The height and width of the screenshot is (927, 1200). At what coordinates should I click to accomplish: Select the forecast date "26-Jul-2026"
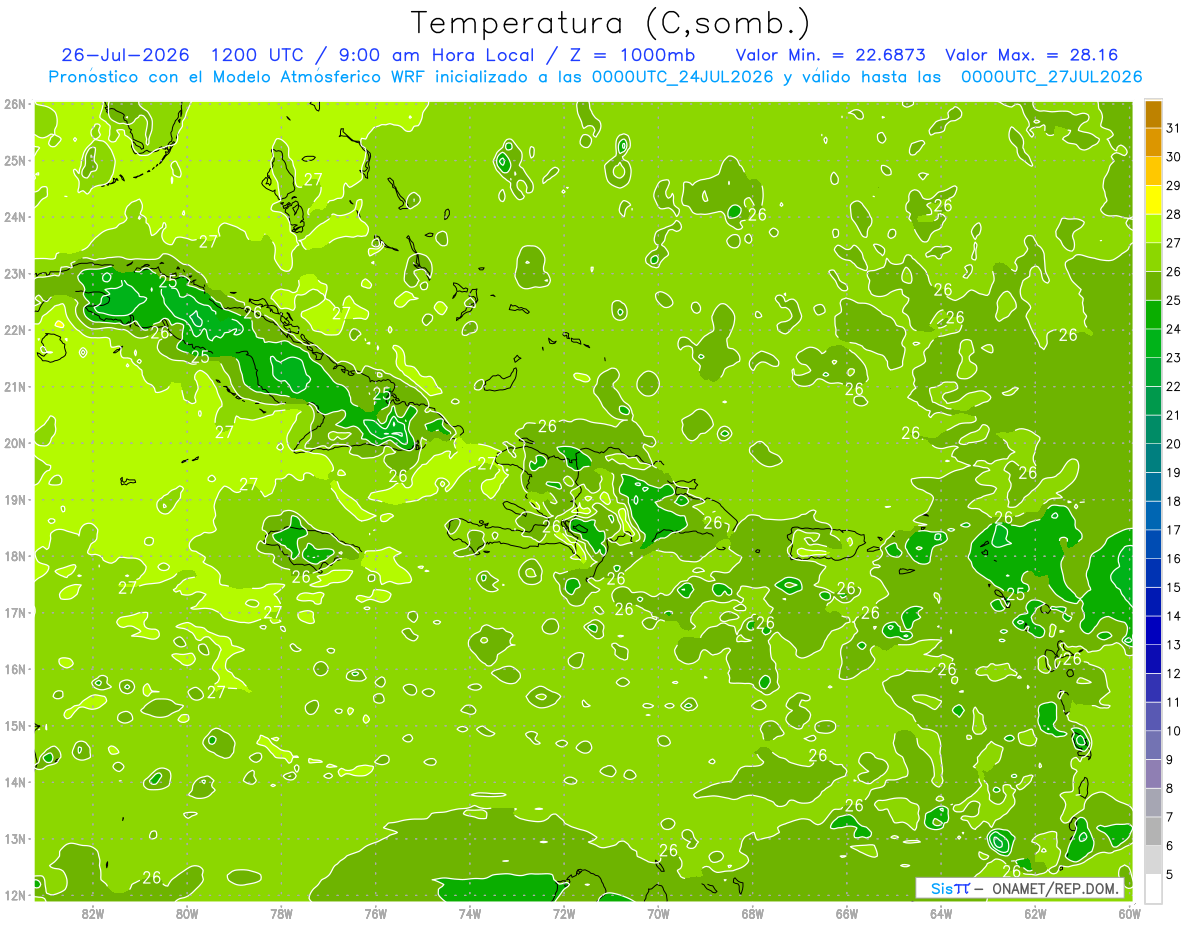click(125, 55)
